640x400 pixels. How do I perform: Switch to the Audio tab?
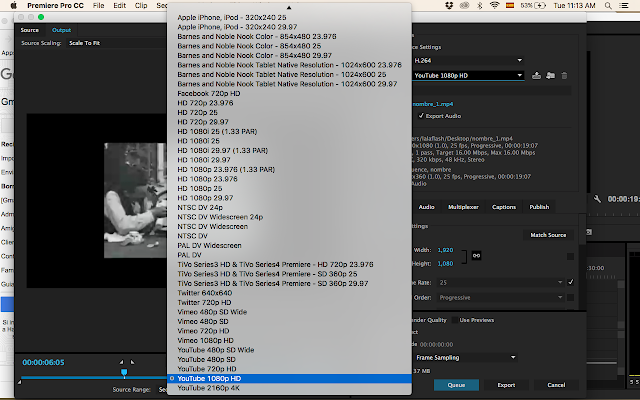point(427,207)
